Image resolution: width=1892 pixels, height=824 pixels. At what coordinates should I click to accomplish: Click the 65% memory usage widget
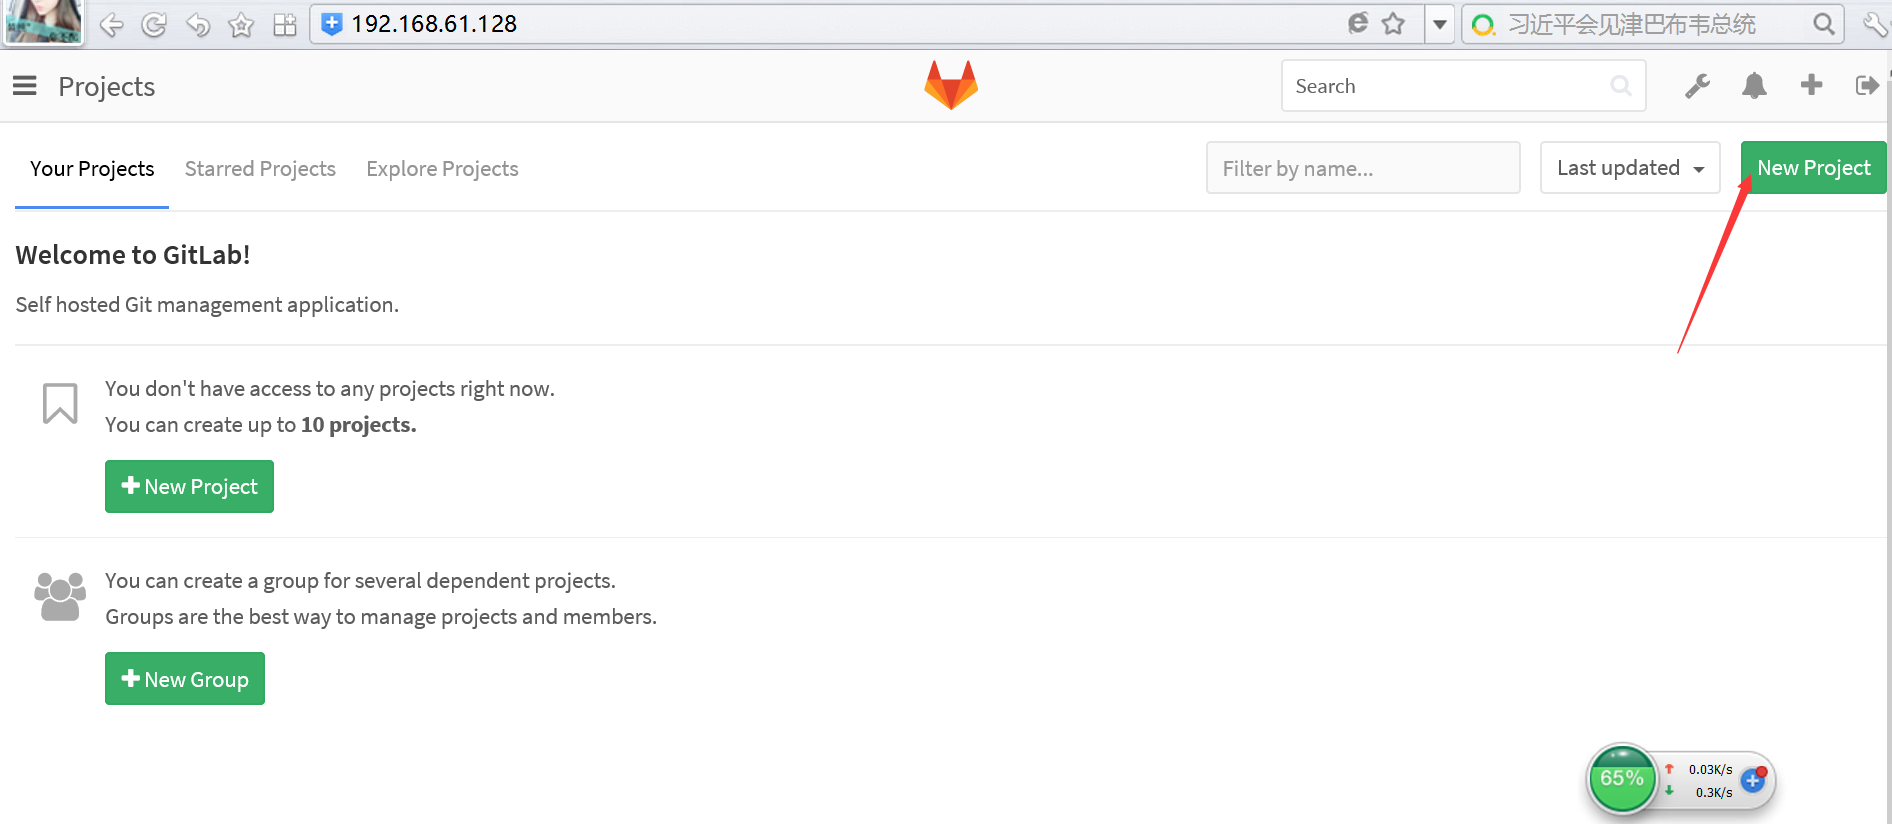(x=1621, y=778)
